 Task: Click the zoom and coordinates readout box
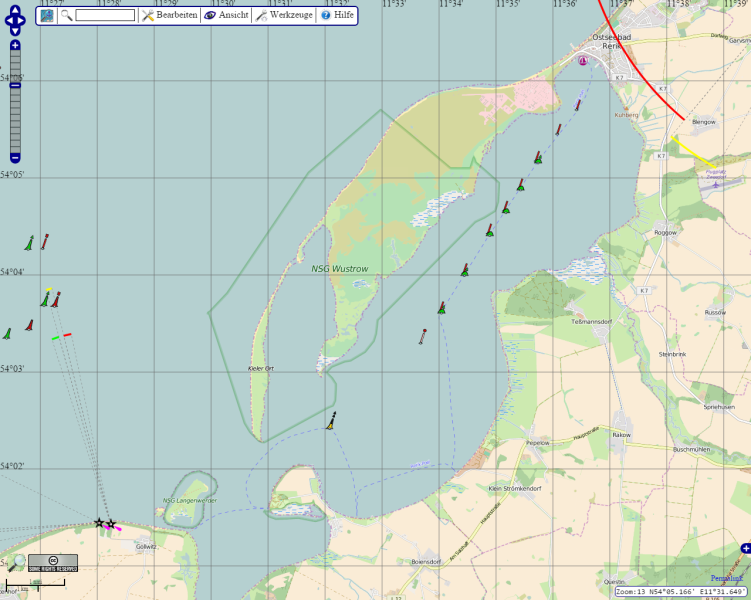[681, 592]
